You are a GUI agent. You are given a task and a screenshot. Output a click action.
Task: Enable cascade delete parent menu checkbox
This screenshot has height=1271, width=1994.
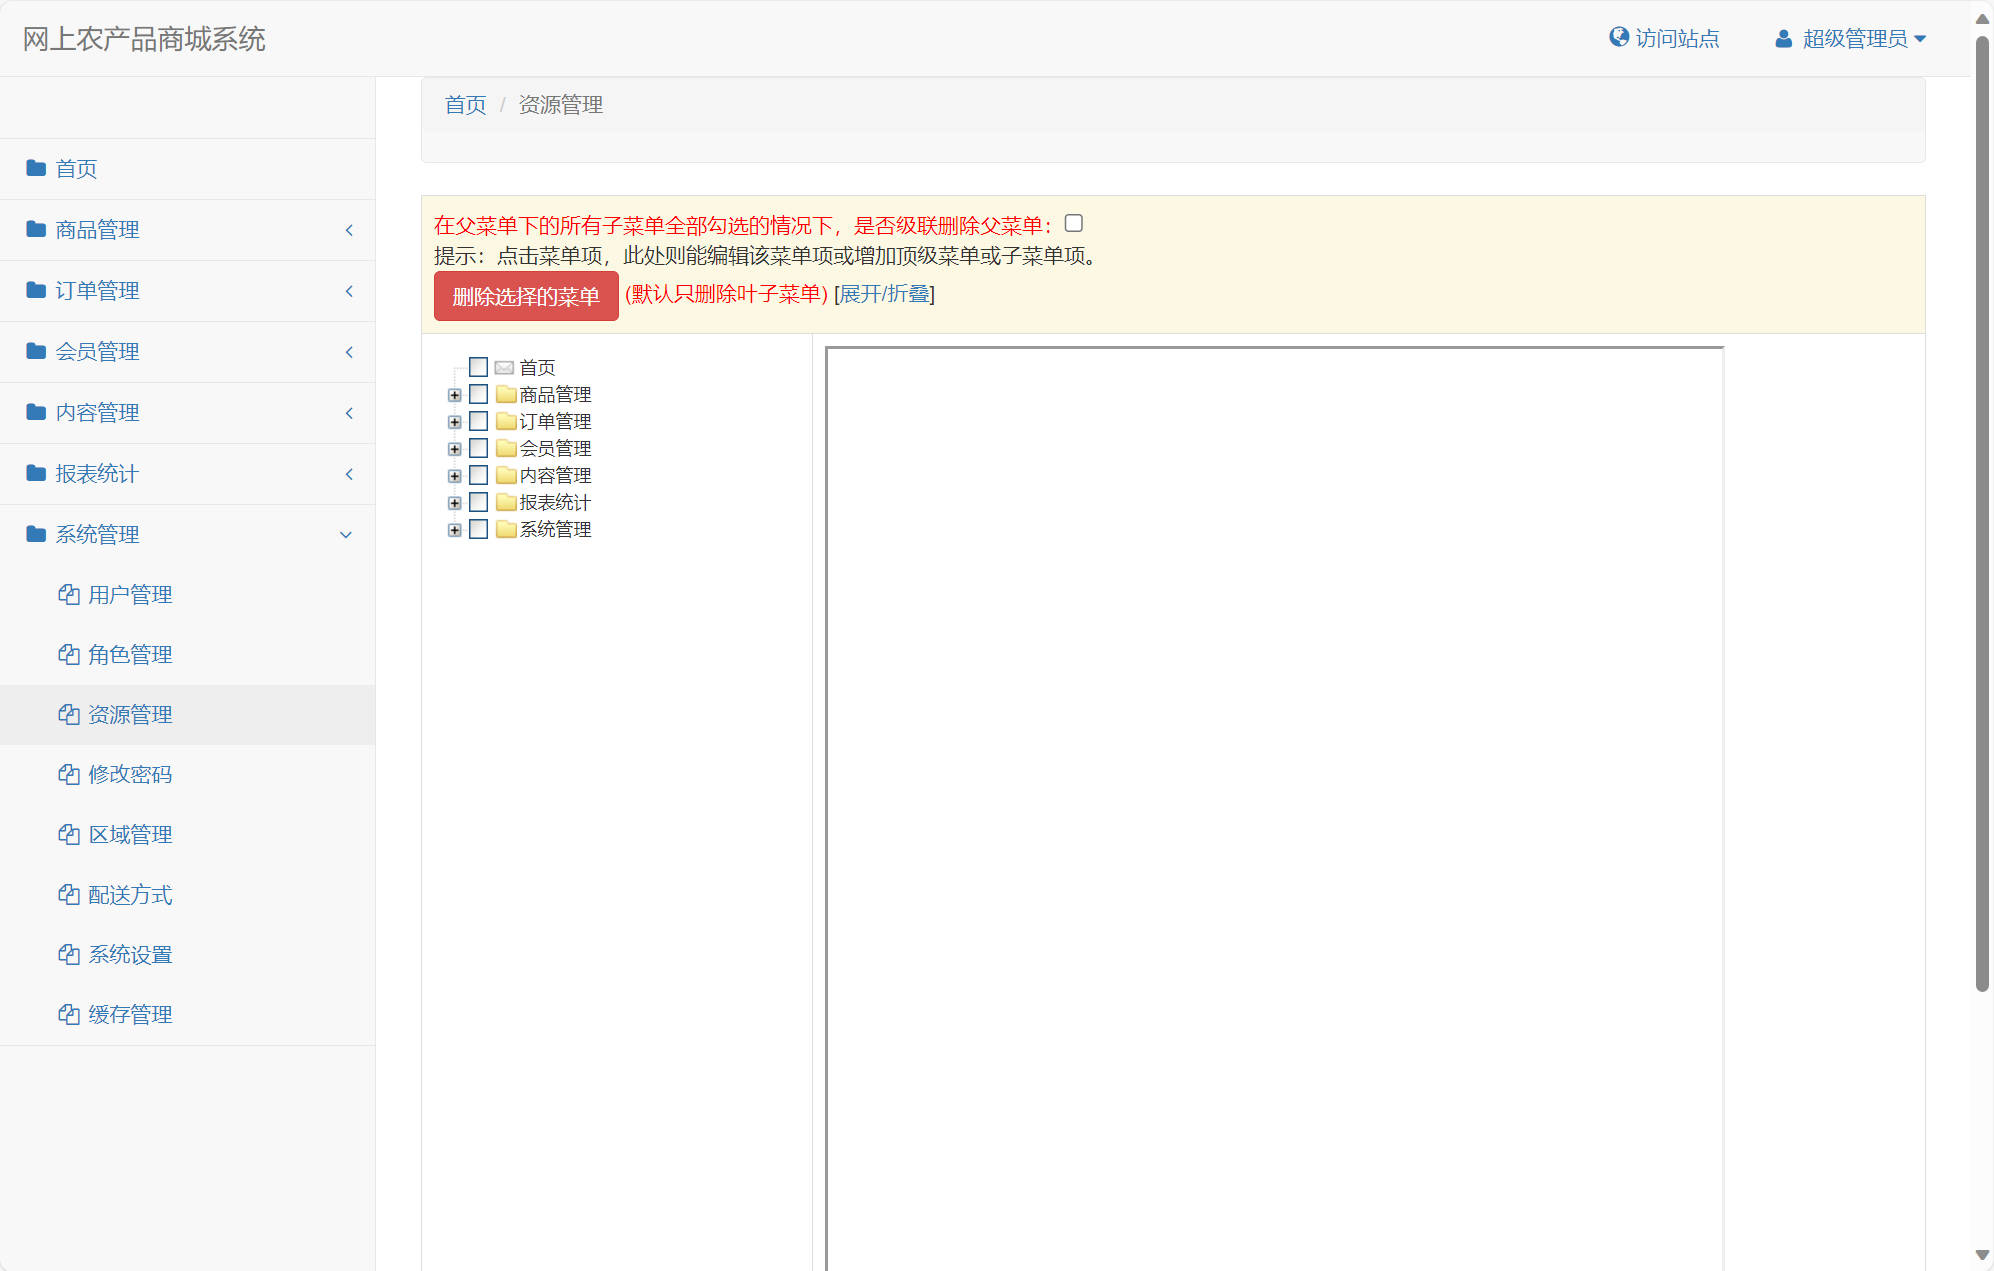click(x=1074, y=224)
